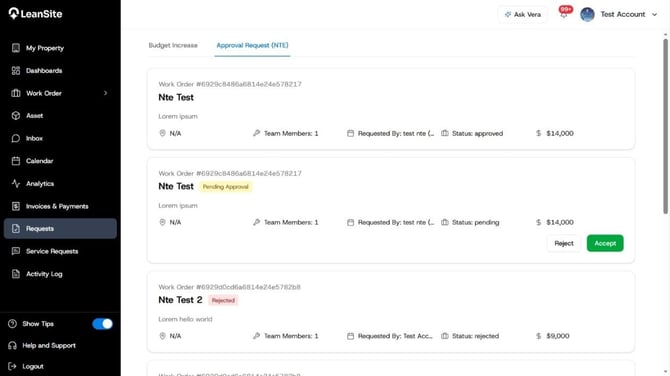Click the Asset cube icon

(x=16, y=116)
